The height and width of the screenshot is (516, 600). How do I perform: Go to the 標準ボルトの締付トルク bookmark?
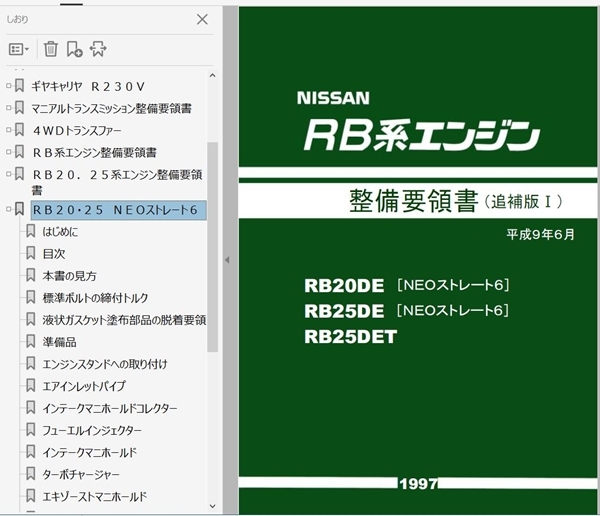(x=95, y=297)
